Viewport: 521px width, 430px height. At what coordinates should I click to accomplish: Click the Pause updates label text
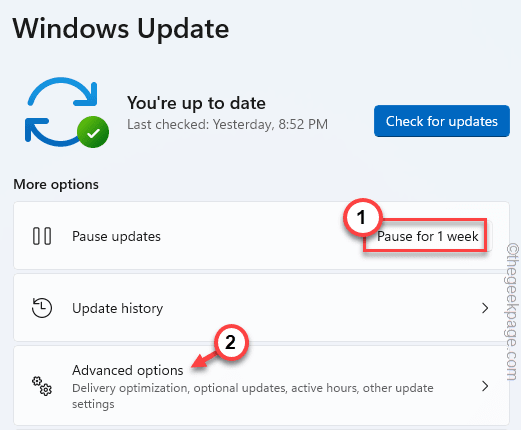(x=116, y=236)
